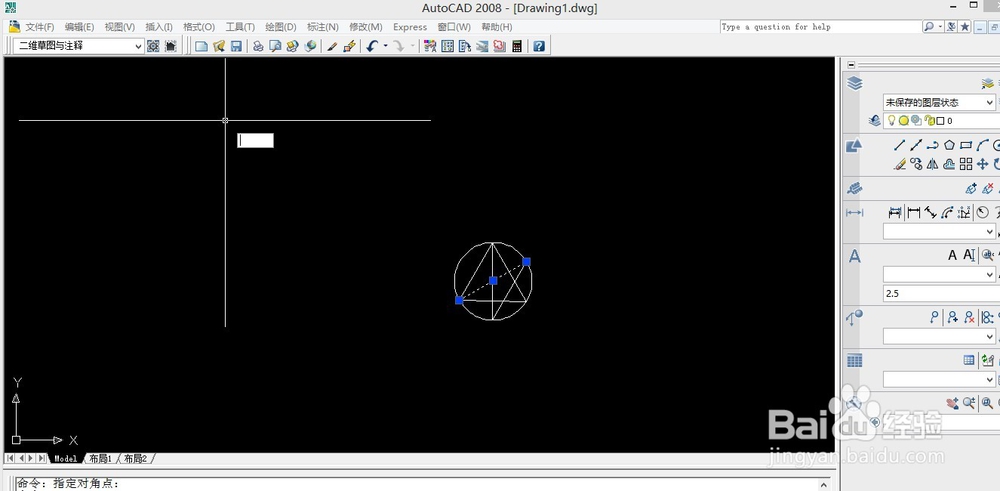Open the 修改(M) menu
The height and width of the screenshot is (491, 1000).
365,27
